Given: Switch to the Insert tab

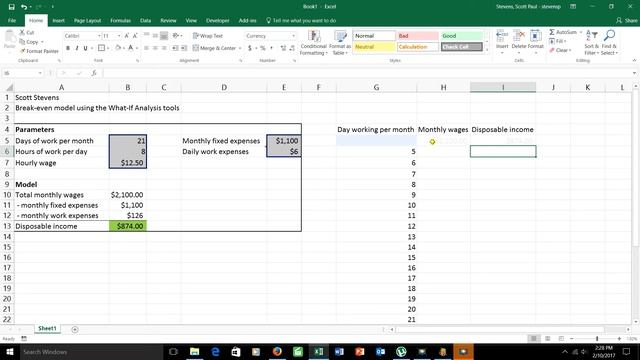Looking at the screenshot, I should (x=58, y=20).
